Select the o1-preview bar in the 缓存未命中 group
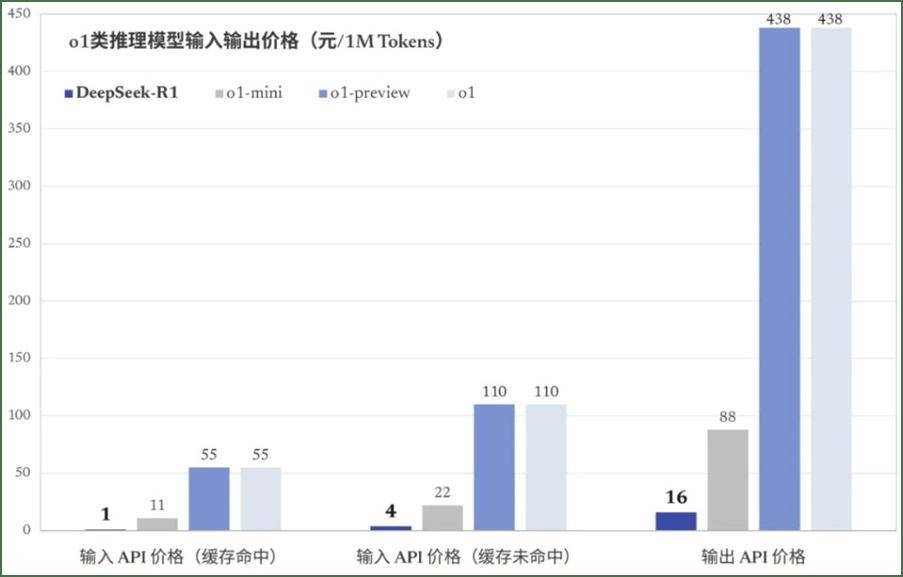The height and width of the screenshot is (577, 903). coord(494,467)
